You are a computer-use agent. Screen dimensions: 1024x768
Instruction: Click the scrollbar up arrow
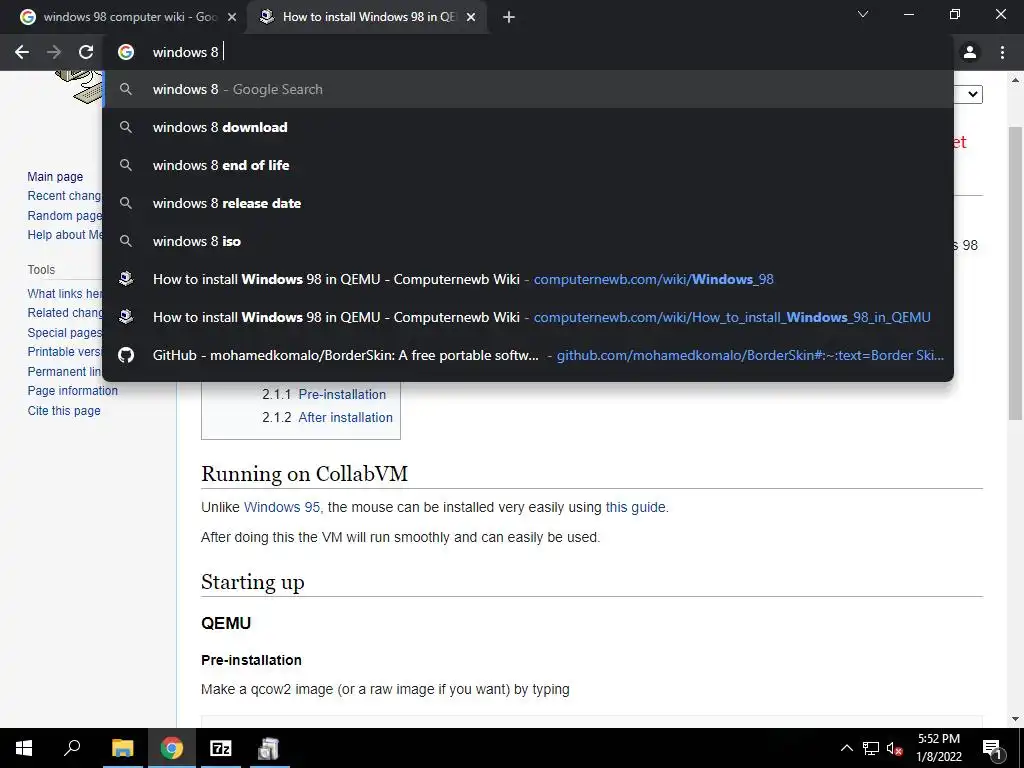[x=1015, y=80]
